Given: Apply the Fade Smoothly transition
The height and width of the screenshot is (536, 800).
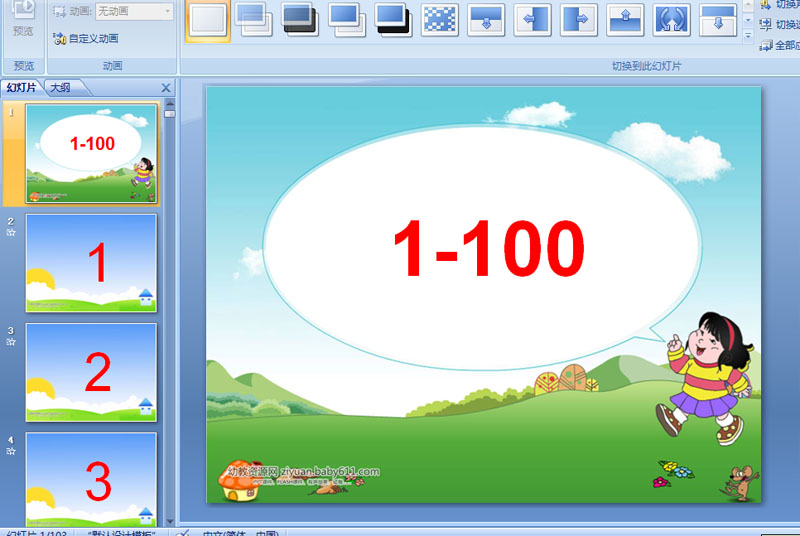Looking at the screenshot, I should click(x=254, y=20).
